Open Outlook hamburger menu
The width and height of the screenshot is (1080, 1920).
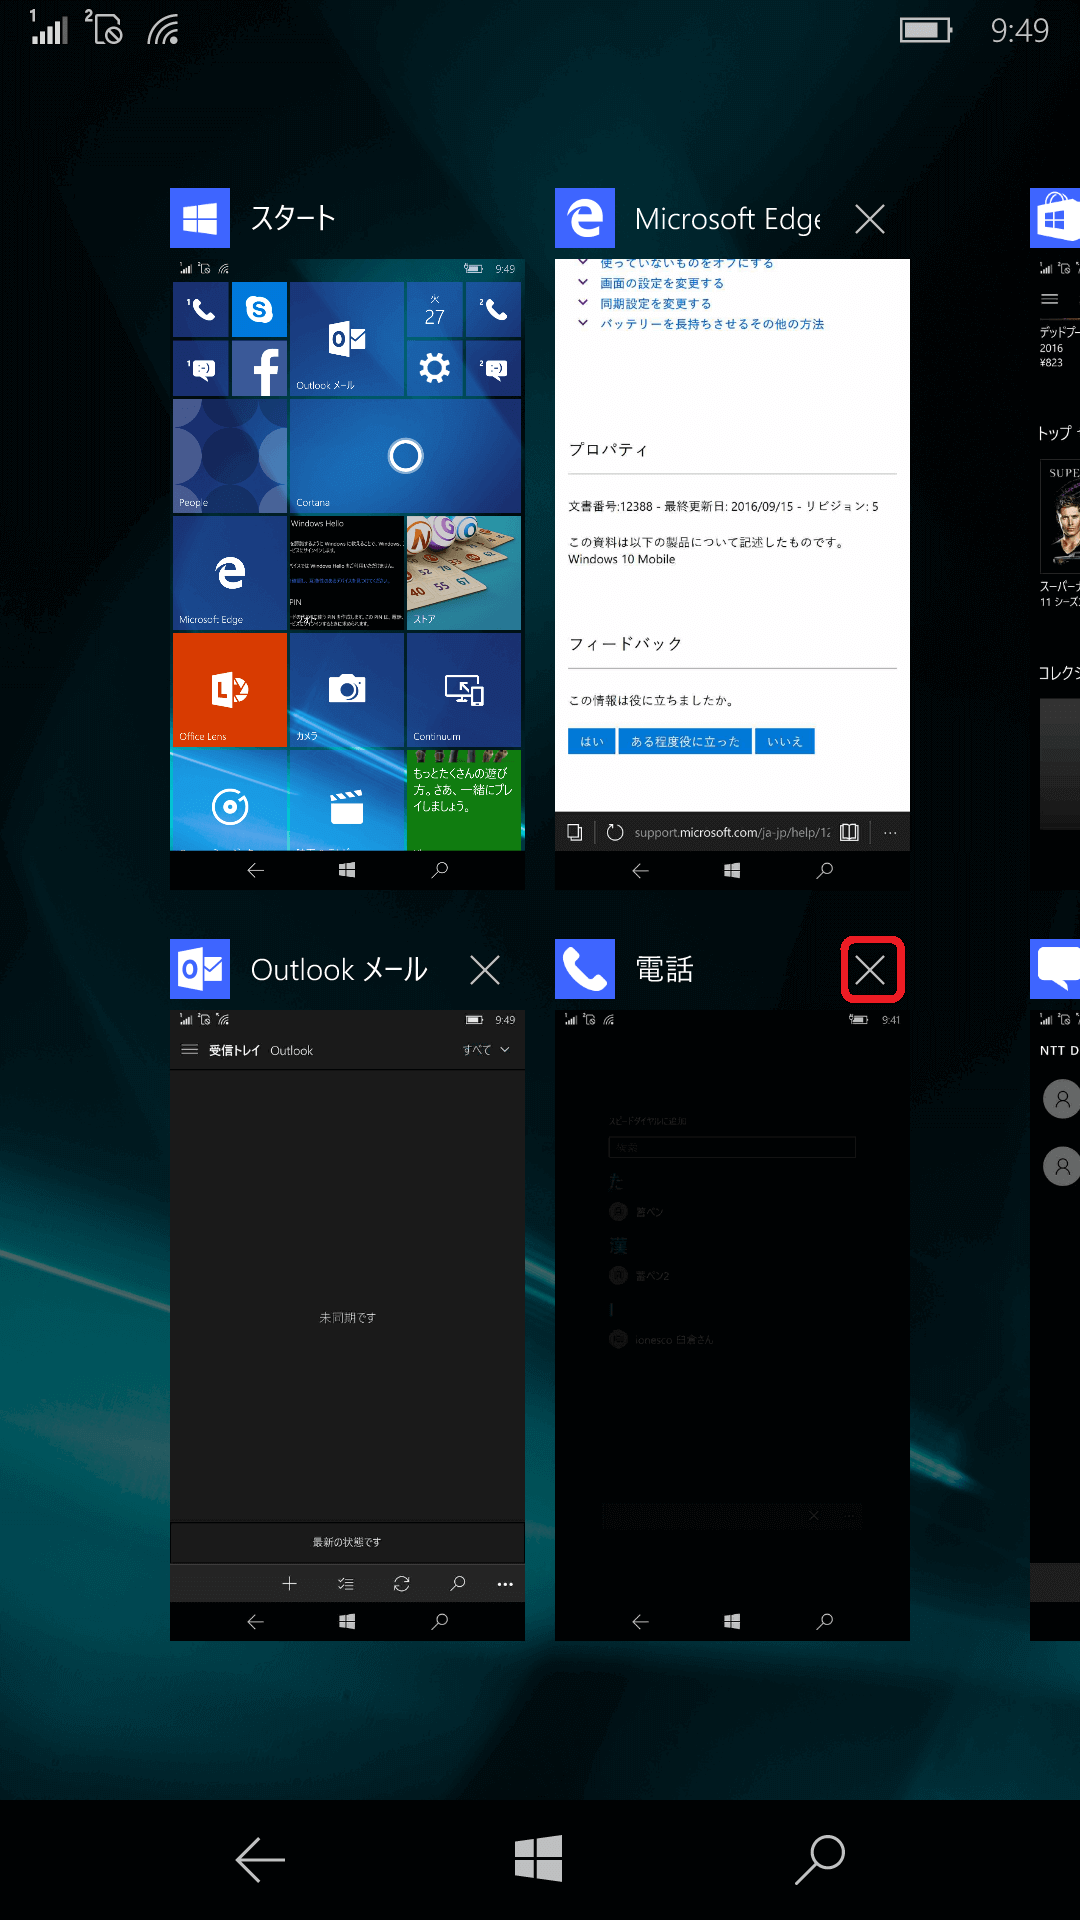(x=189, y=1050)
